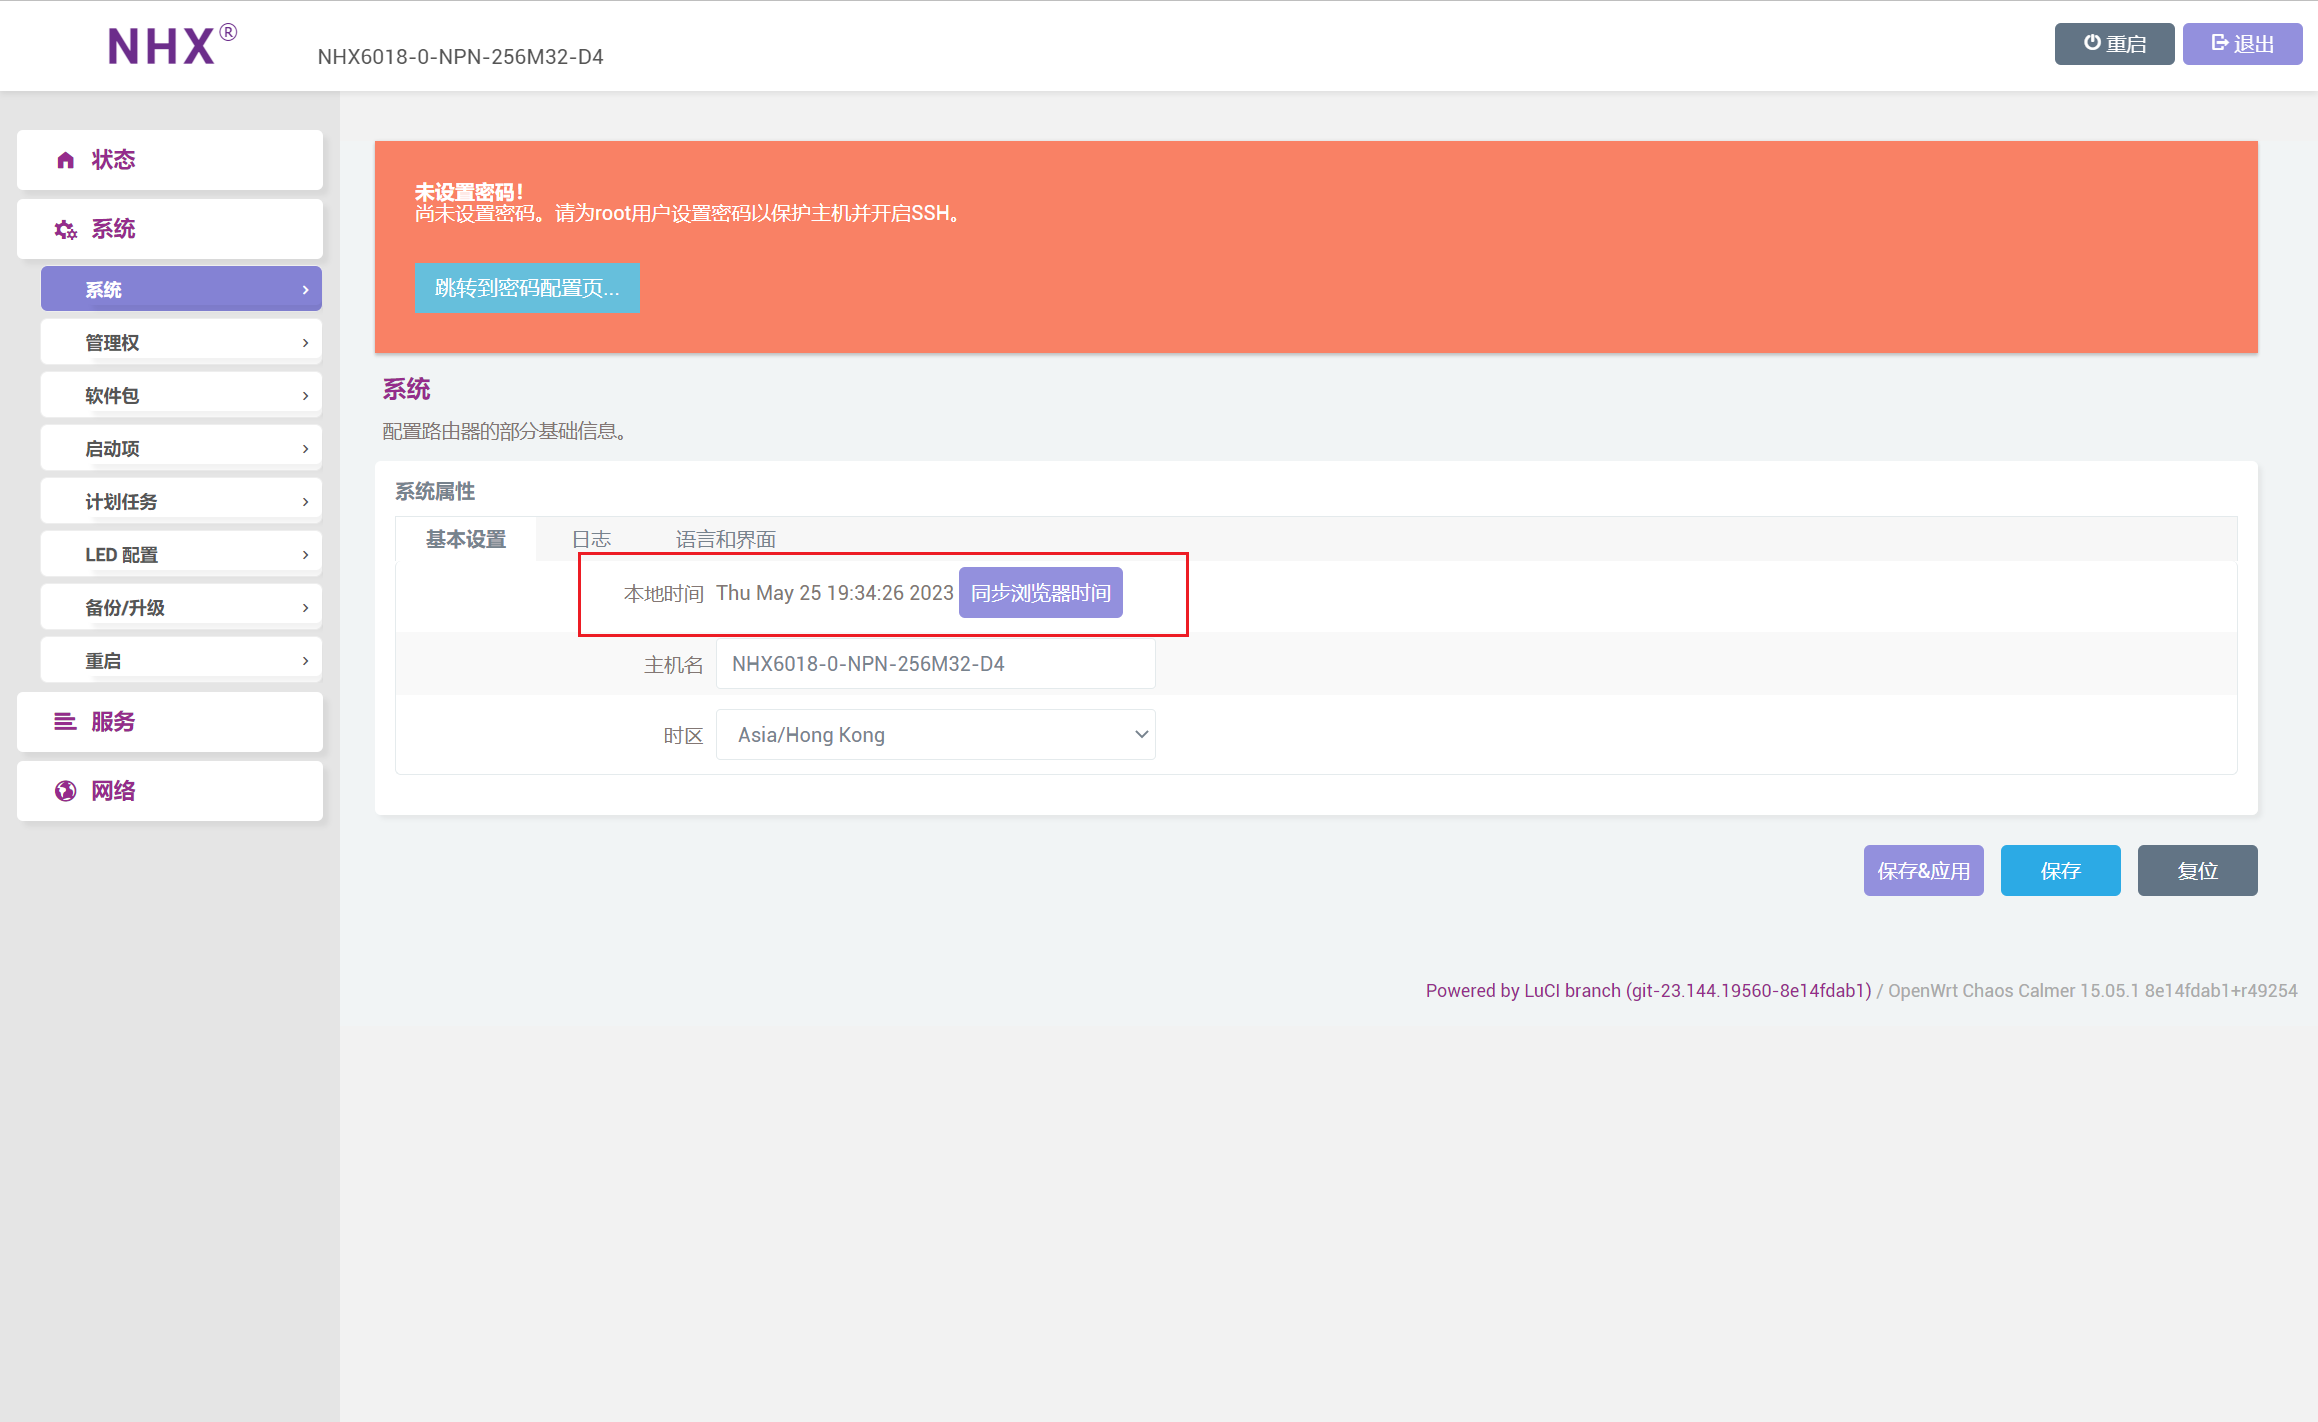The width and height of the screenshot is (2318, 1422).
Task: Switch to the 日志 tab
Action: [591, 540]
